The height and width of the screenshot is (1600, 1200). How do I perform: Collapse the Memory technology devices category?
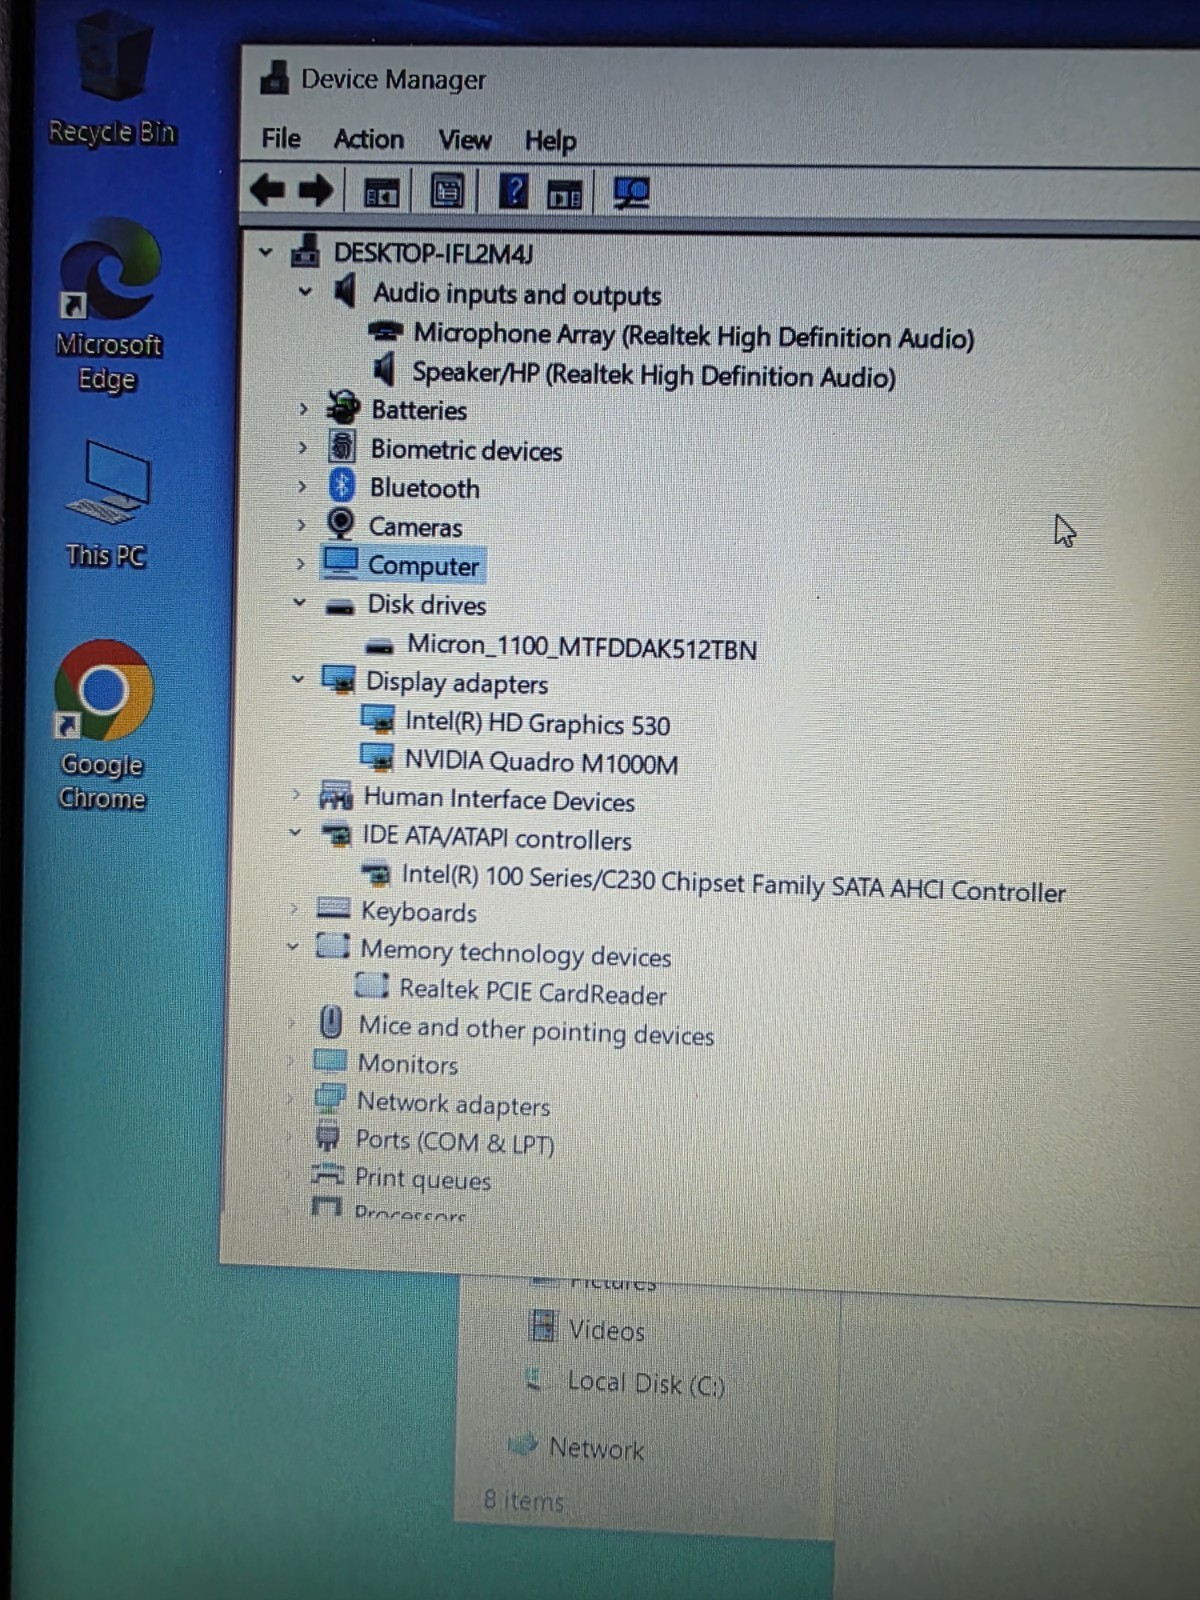point(292,946)
